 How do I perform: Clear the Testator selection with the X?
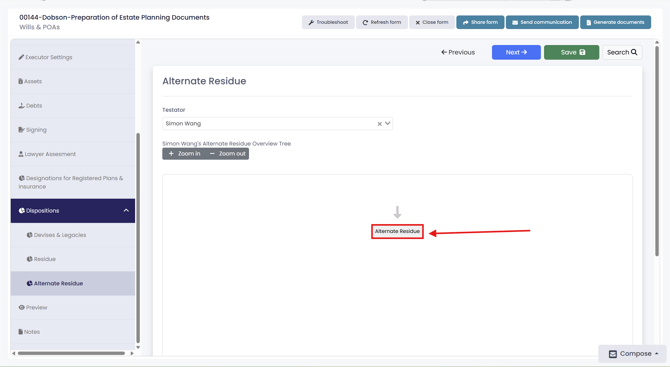click(379, 124)
